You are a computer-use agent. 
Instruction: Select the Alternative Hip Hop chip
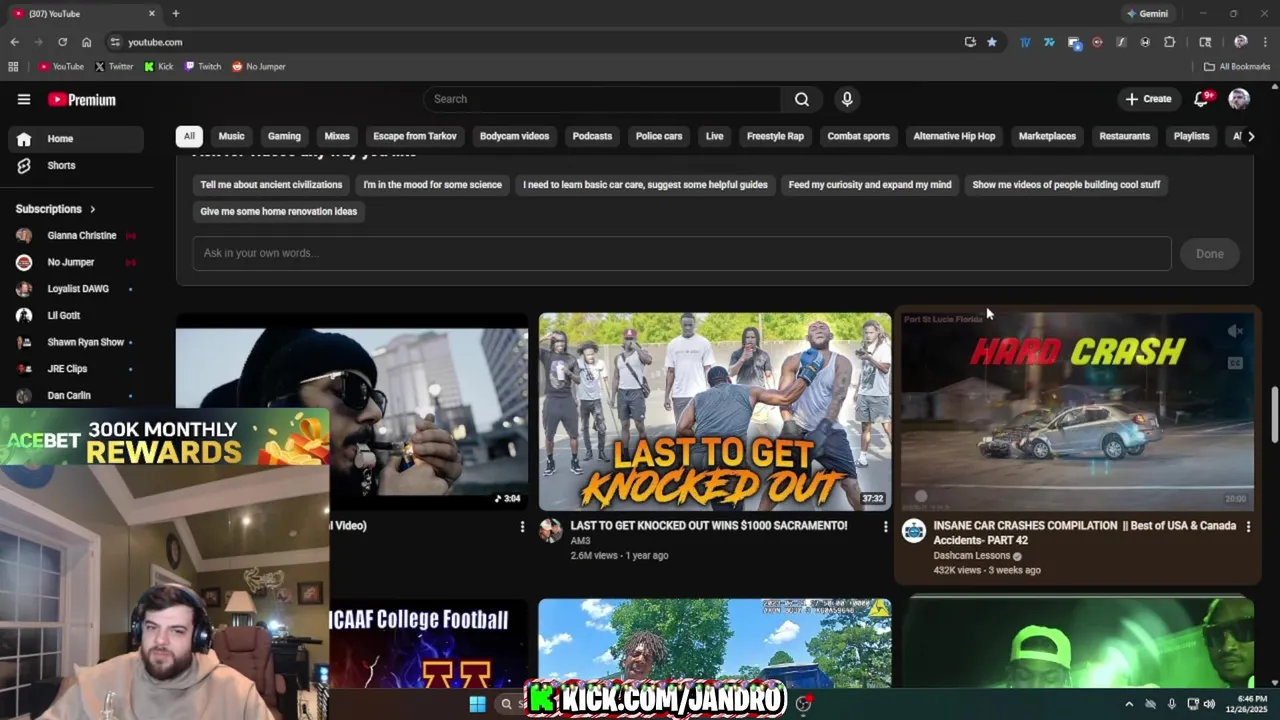[954, 136]
